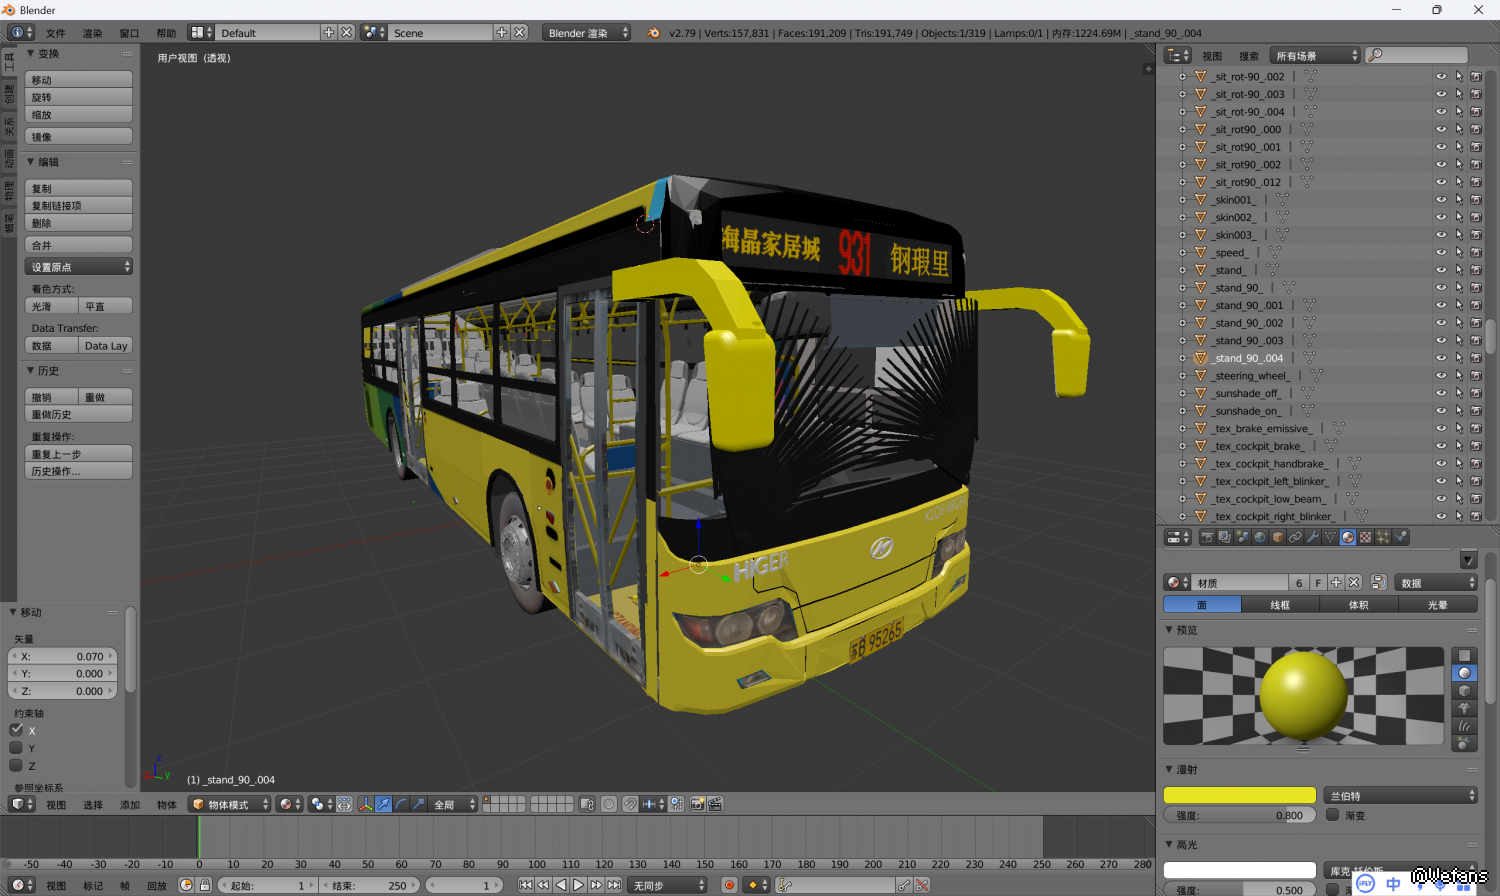1500x896 pixels.
Task: Click the Render properties camera icon
Action: coord(1207,537)
